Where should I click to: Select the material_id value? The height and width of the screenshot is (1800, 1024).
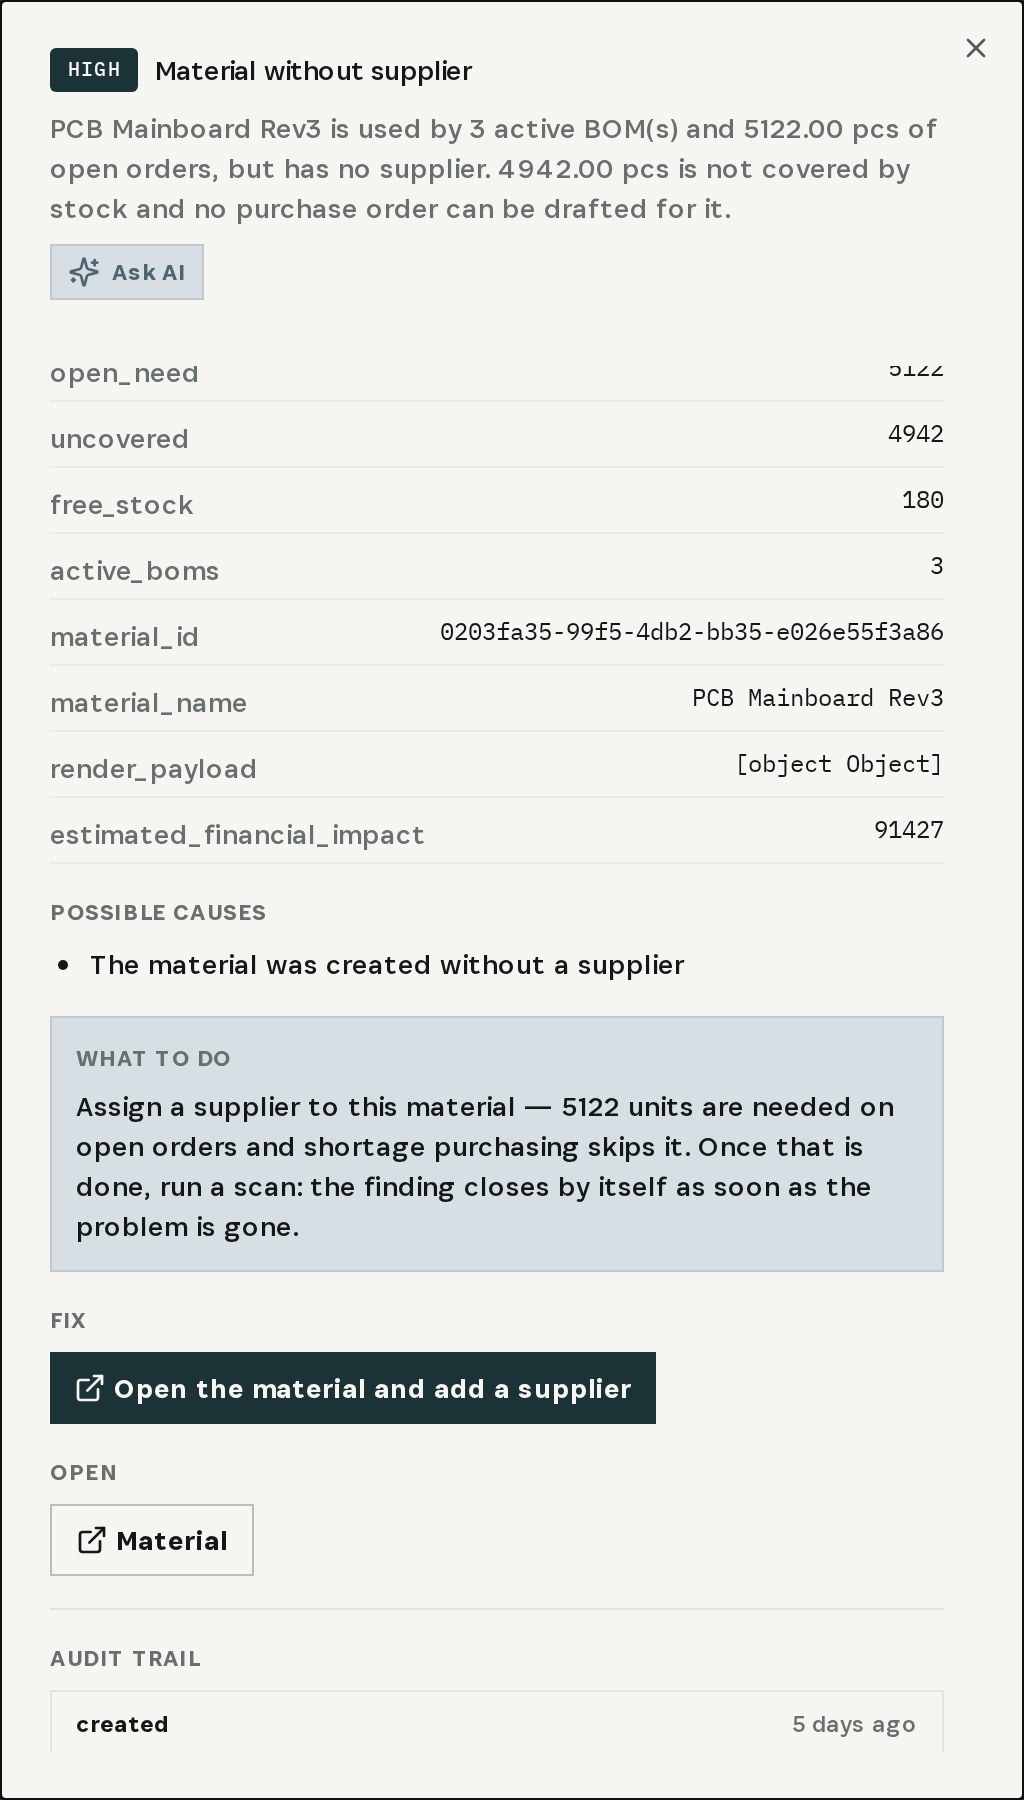click(692, 632)
